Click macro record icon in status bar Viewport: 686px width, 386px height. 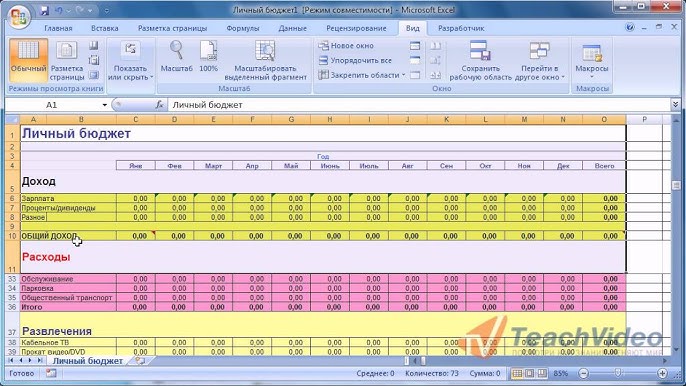point(51,373)
